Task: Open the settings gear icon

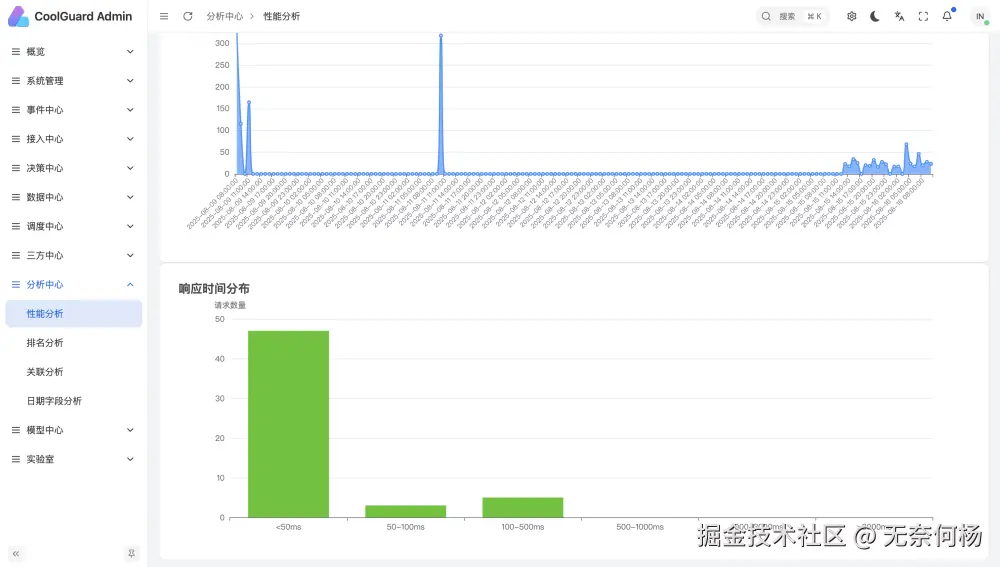Action: pos(851,17)
